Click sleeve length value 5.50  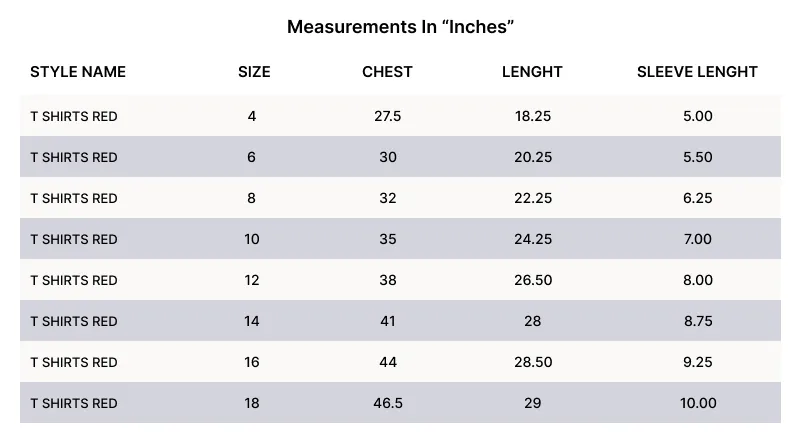click(x=697, y=157)
